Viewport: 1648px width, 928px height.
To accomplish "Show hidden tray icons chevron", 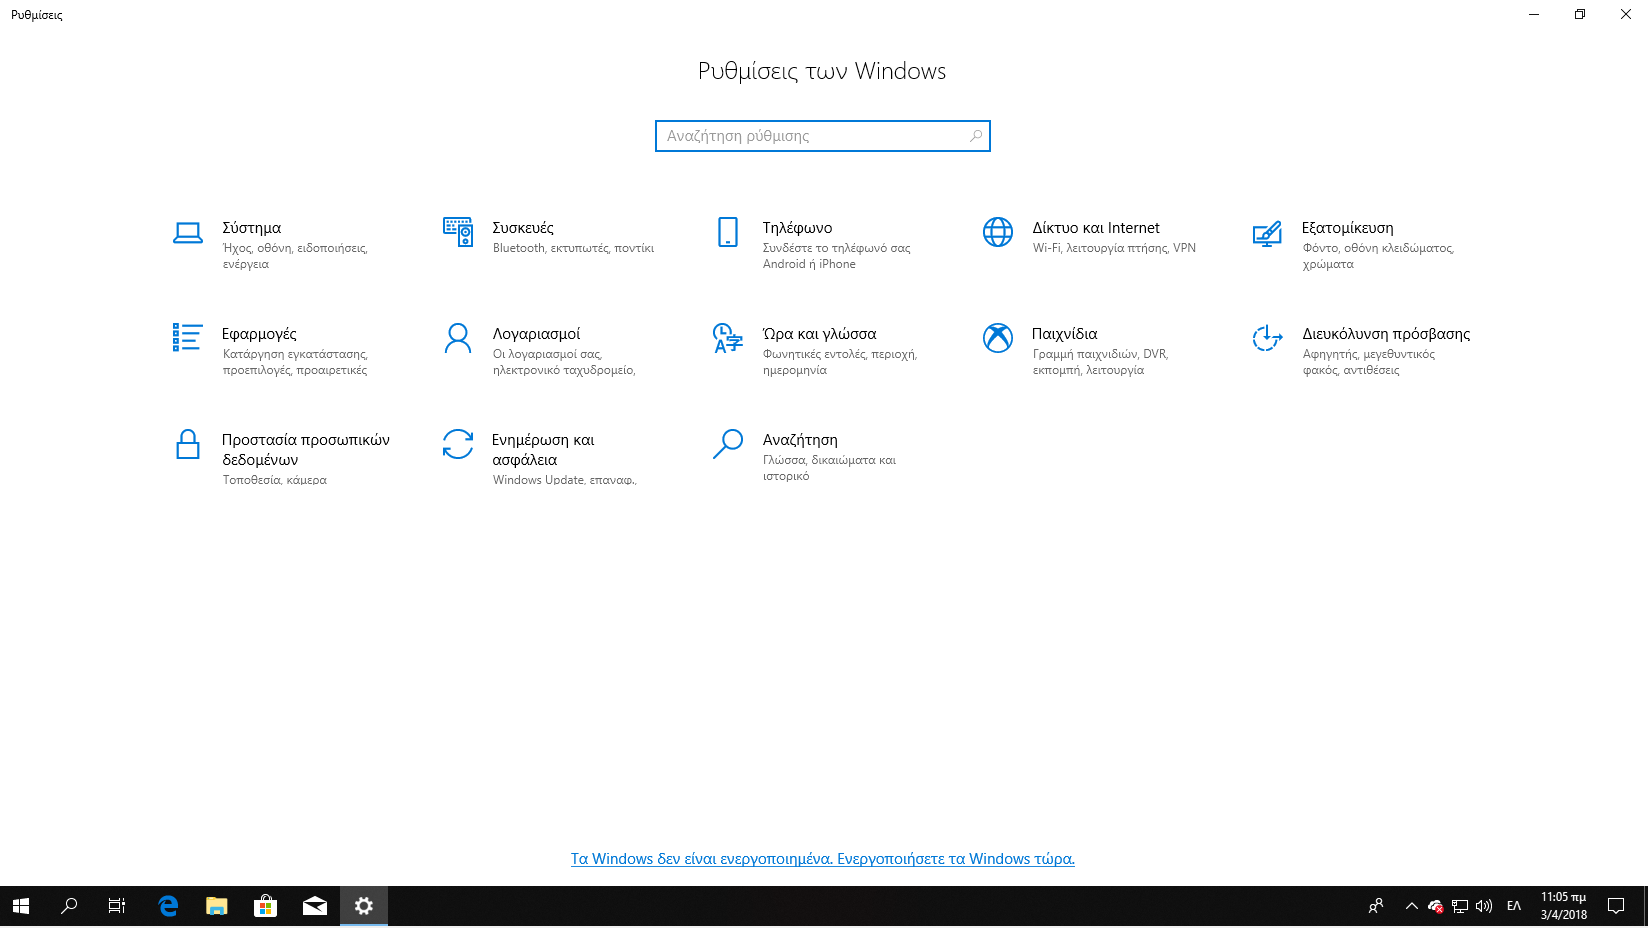I will point(1412,906).
